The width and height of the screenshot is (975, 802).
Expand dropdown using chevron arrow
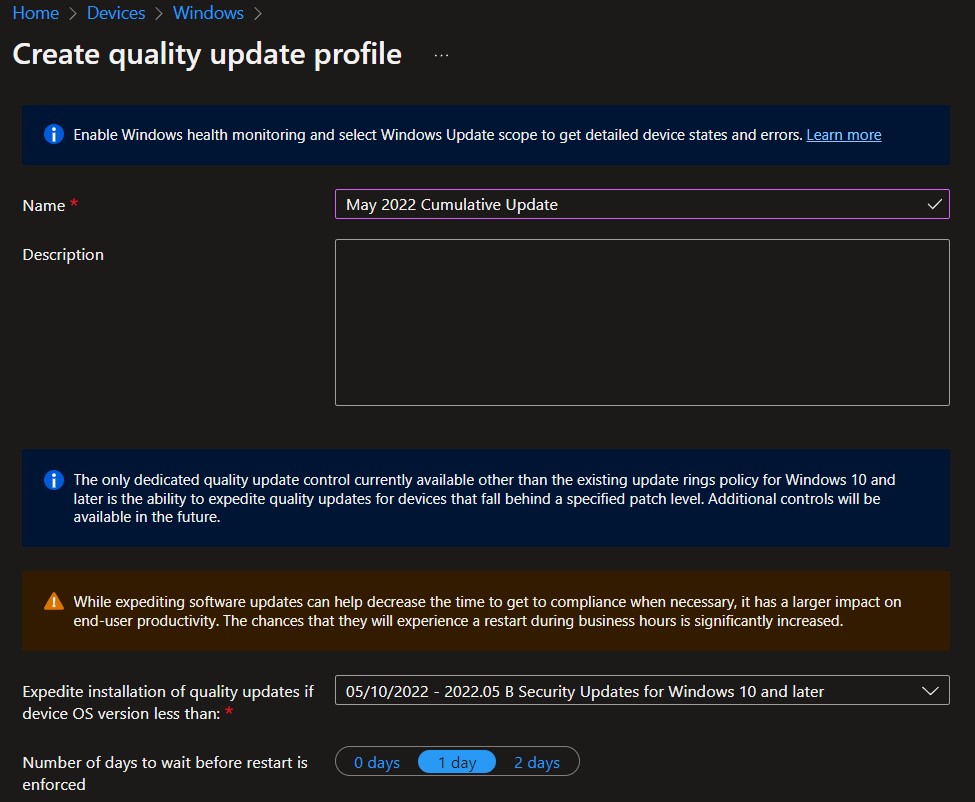click(x=930, y=691)
